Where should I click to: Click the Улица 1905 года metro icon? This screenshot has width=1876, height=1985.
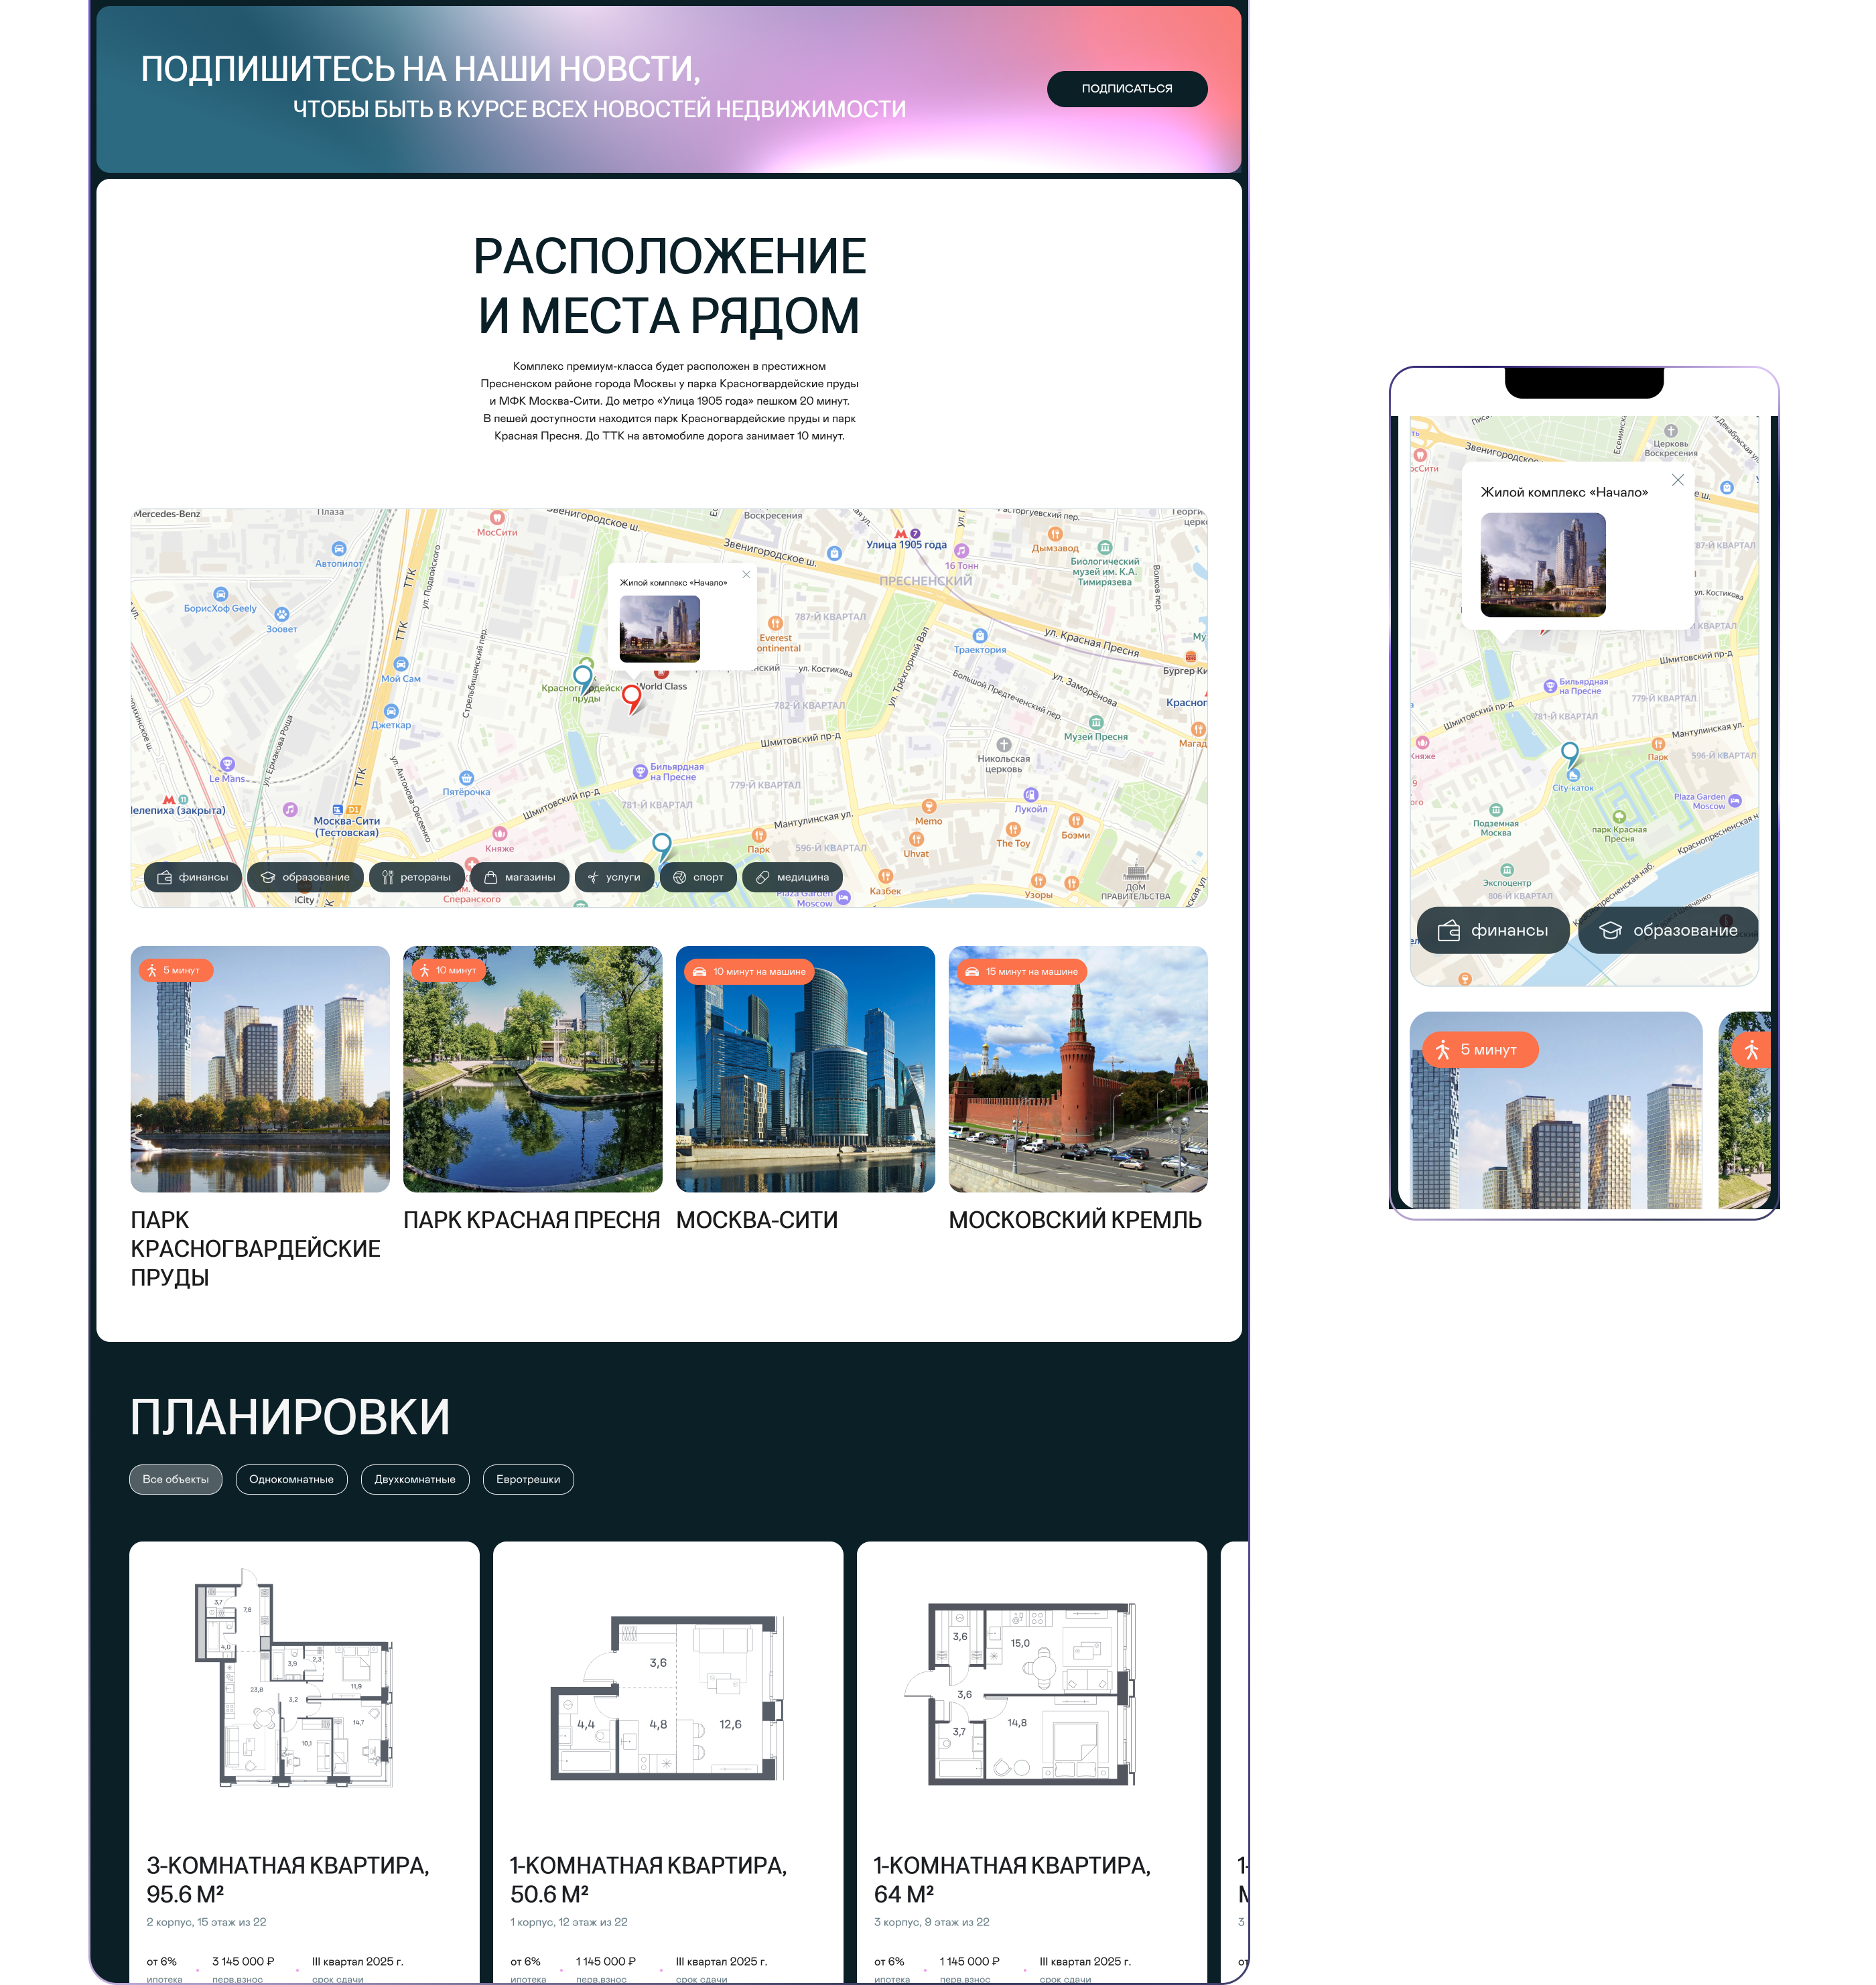901,534
